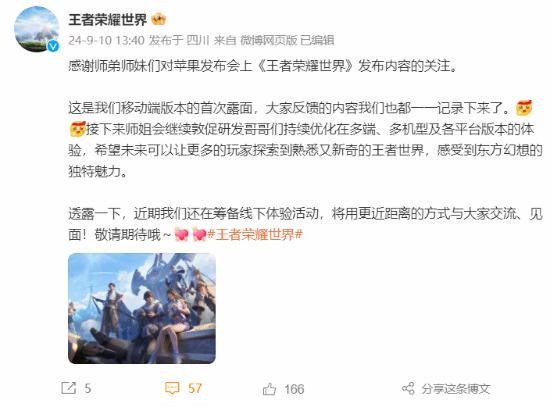
Task: Click the comment count 57
Action: (195, 388)
